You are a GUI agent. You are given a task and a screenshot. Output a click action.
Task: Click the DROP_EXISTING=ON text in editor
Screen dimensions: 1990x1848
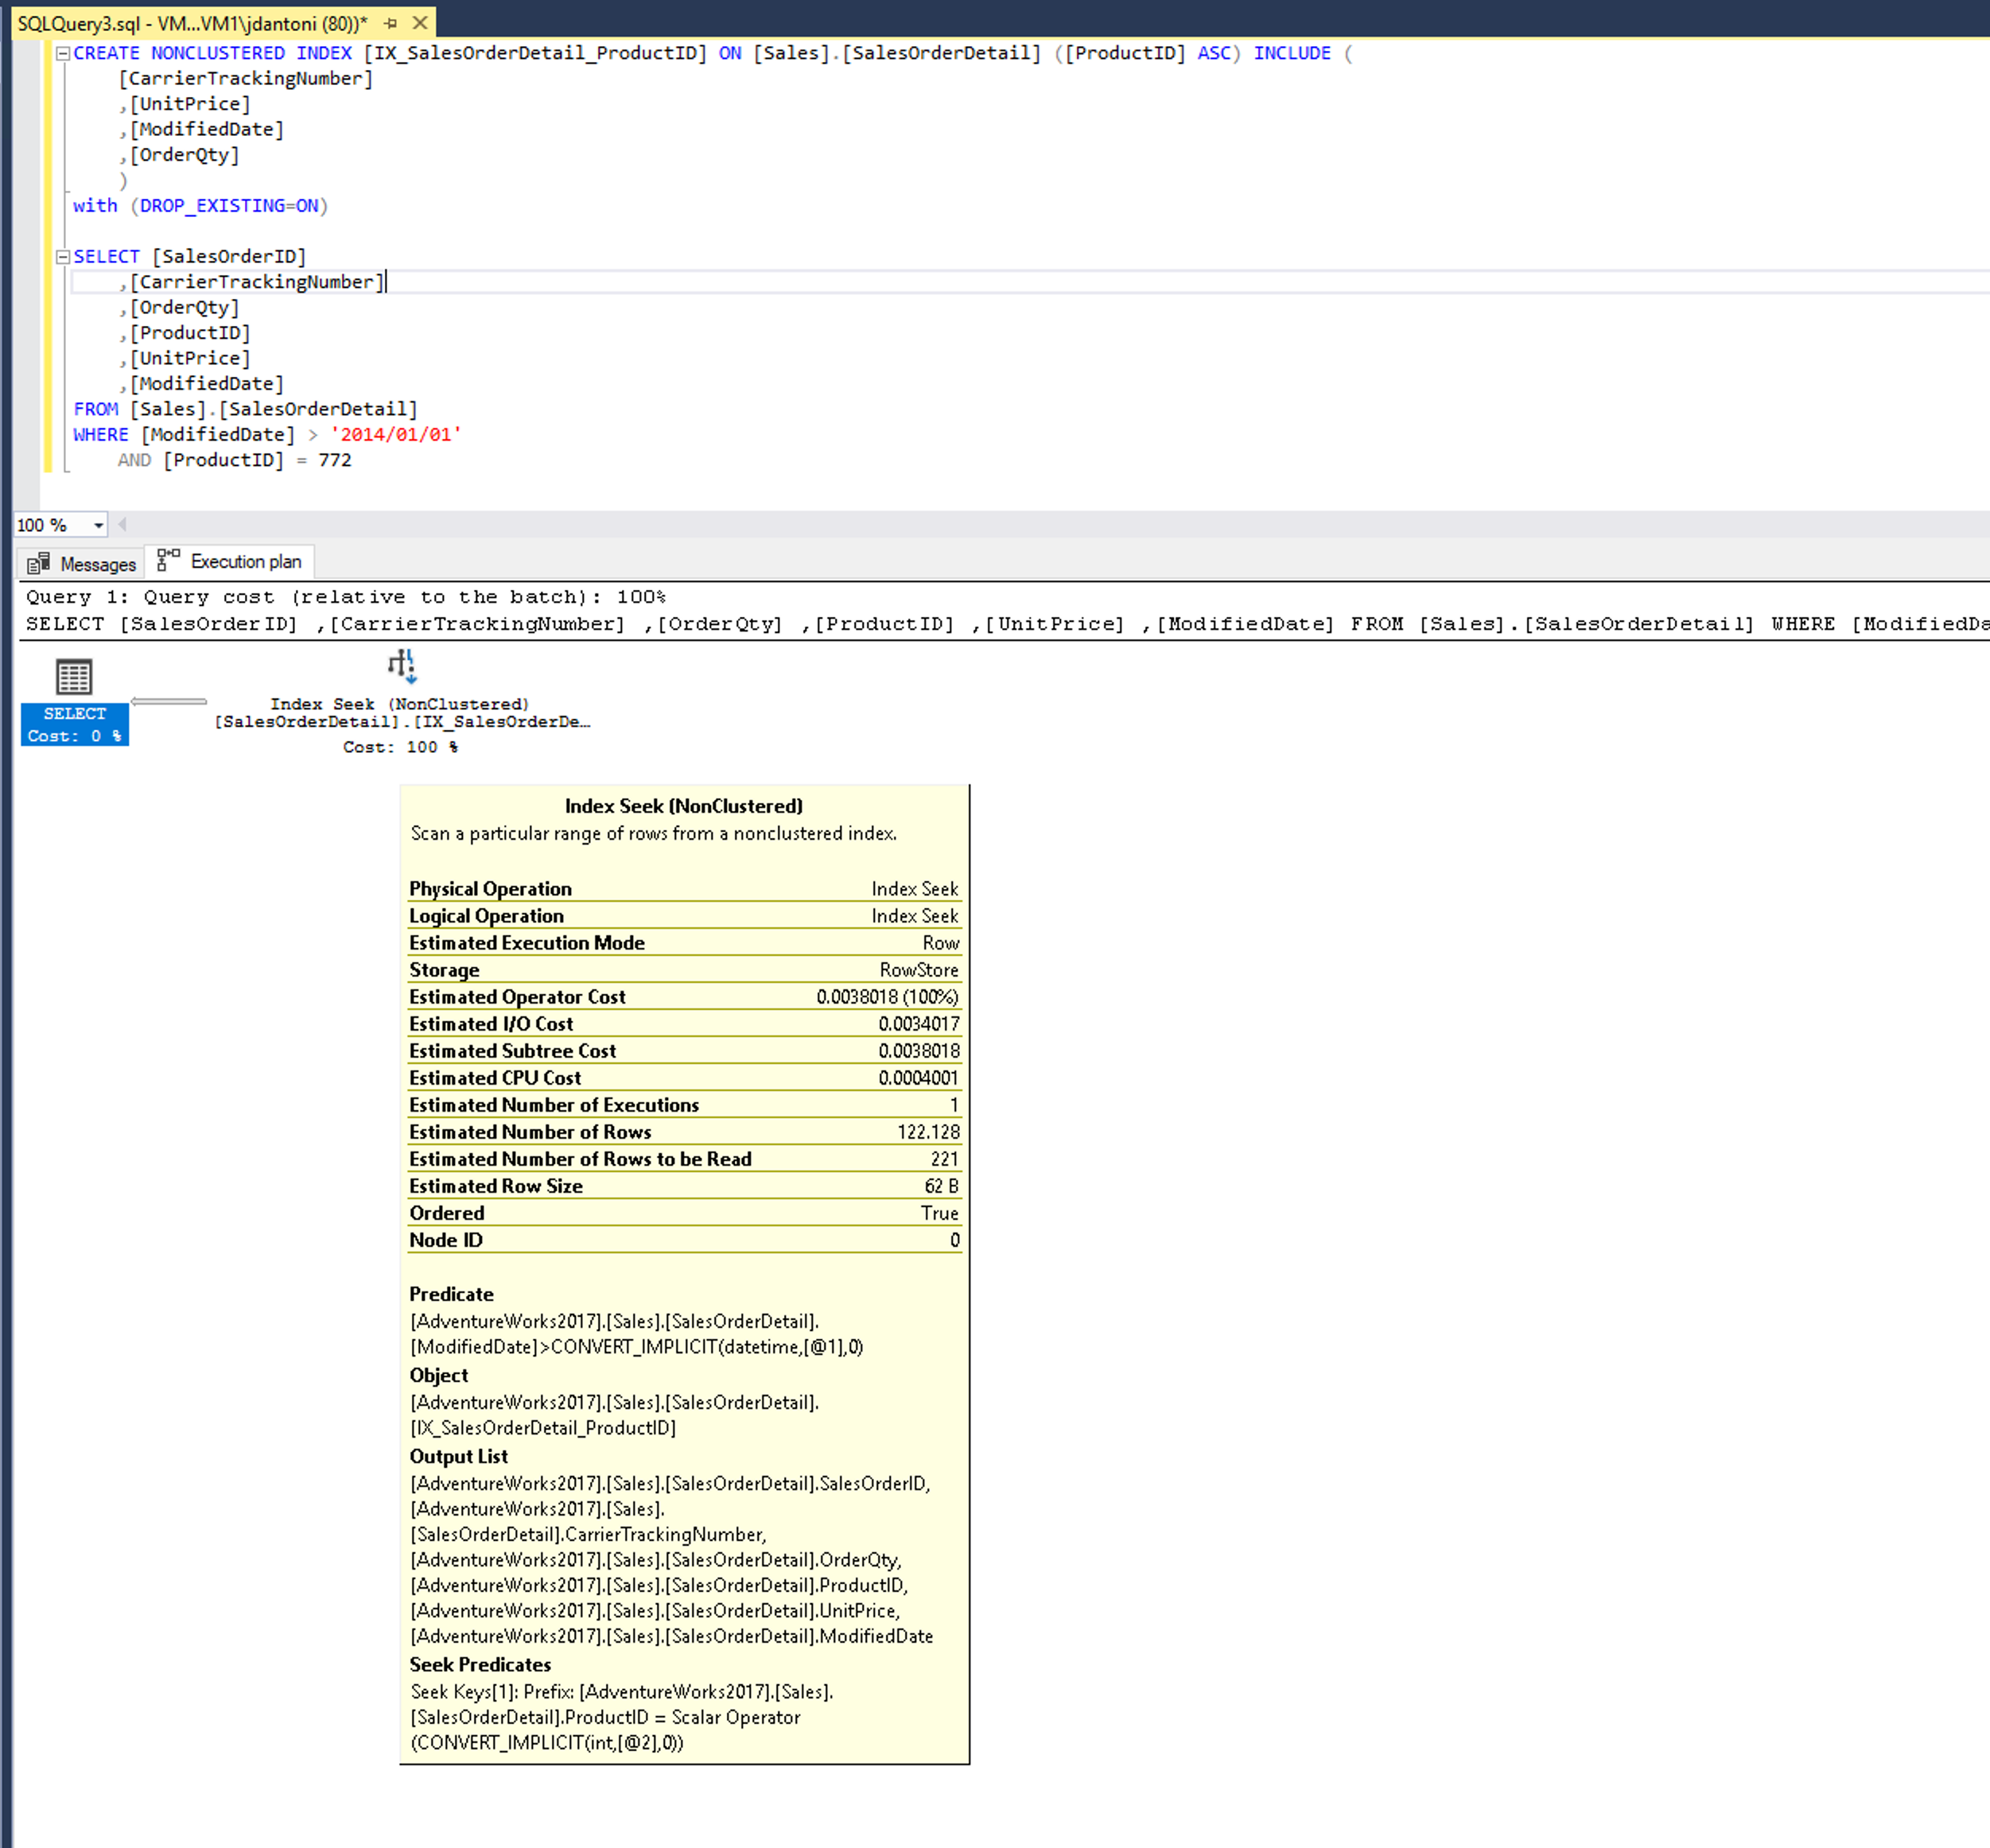tap(228, 205)
